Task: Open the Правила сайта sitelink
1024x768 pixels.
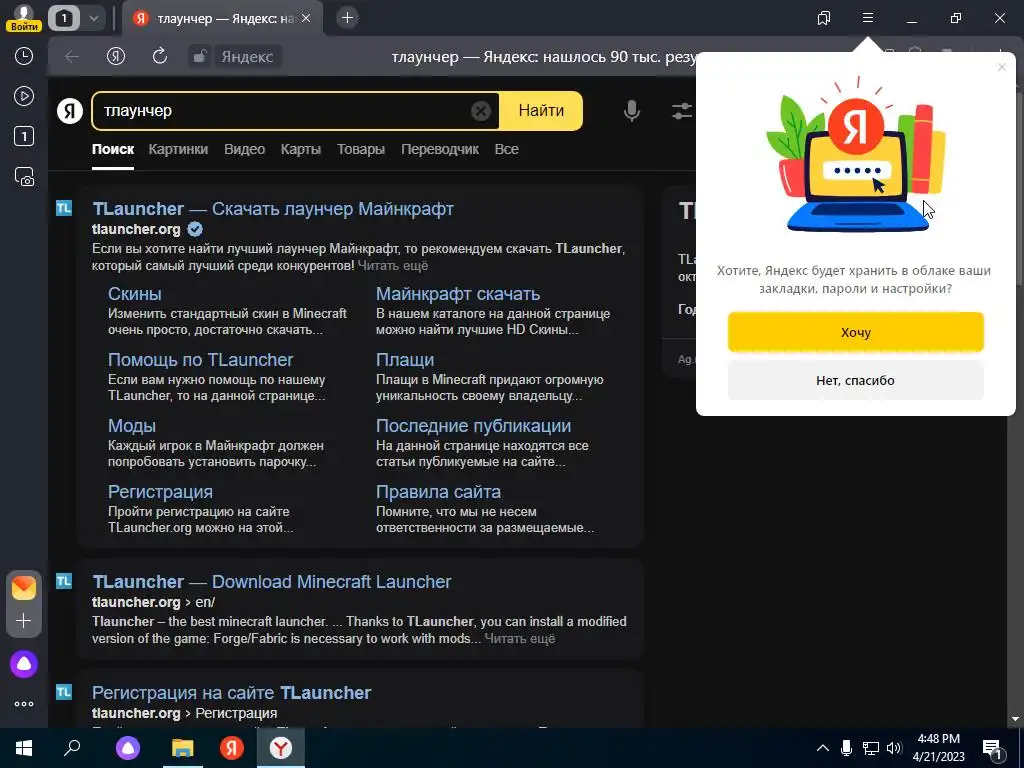Action: 438,492
